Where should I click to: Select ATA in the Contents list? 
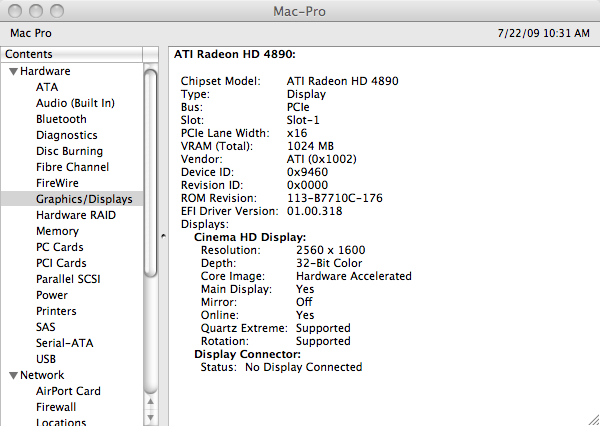click(47, 87)
